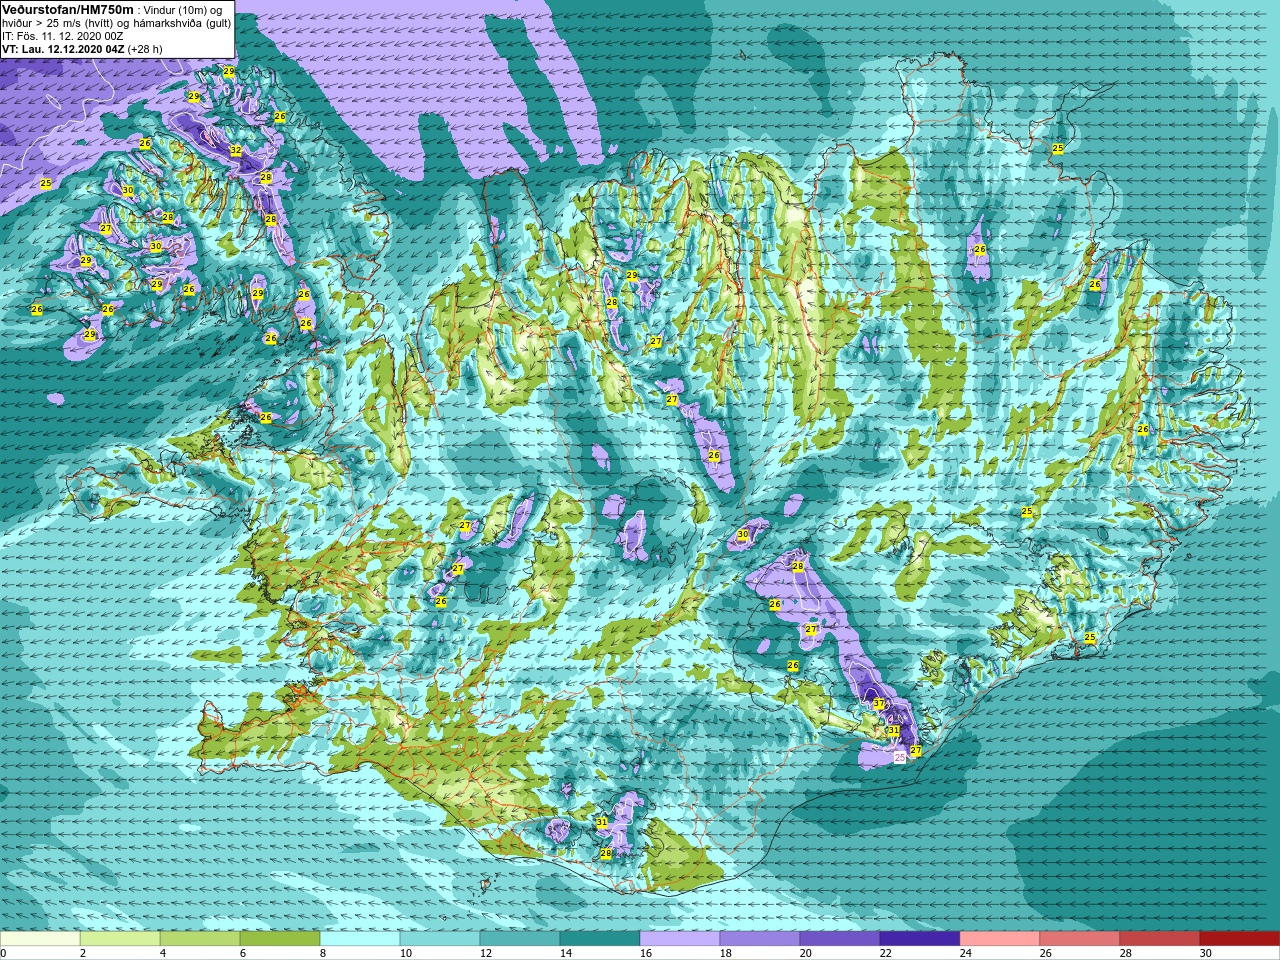Click the 12–14 m/s teal legend swatch
The width and height of the screenshot is (1280, 960).
[520, 939]
